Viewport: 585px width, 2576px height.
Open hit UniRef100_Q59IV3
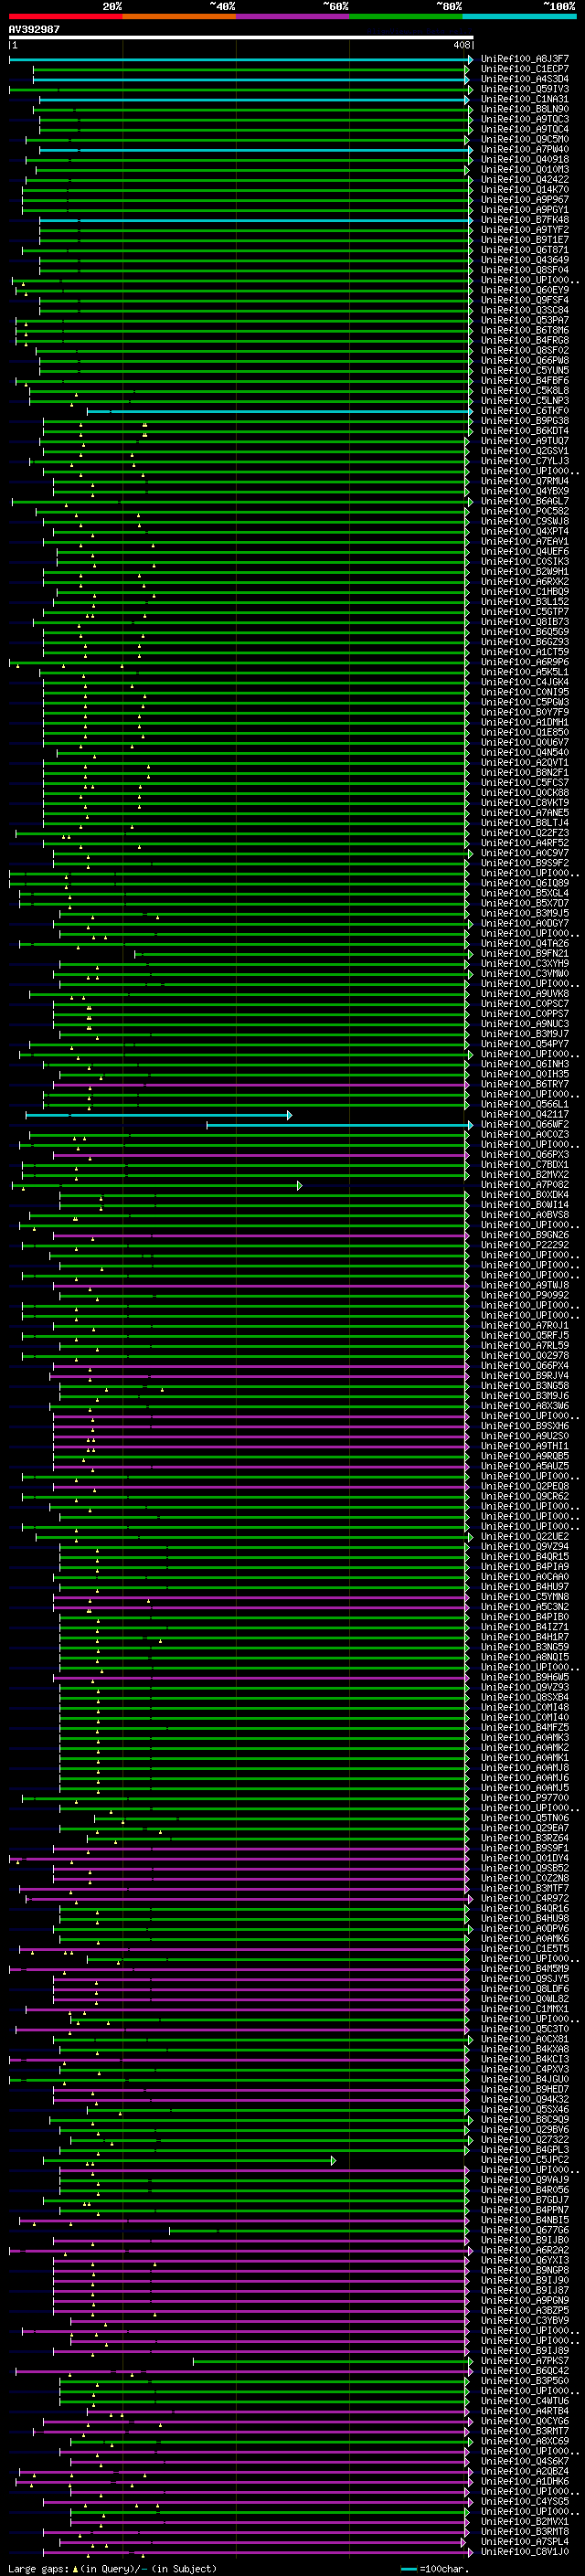click(525, 89)
